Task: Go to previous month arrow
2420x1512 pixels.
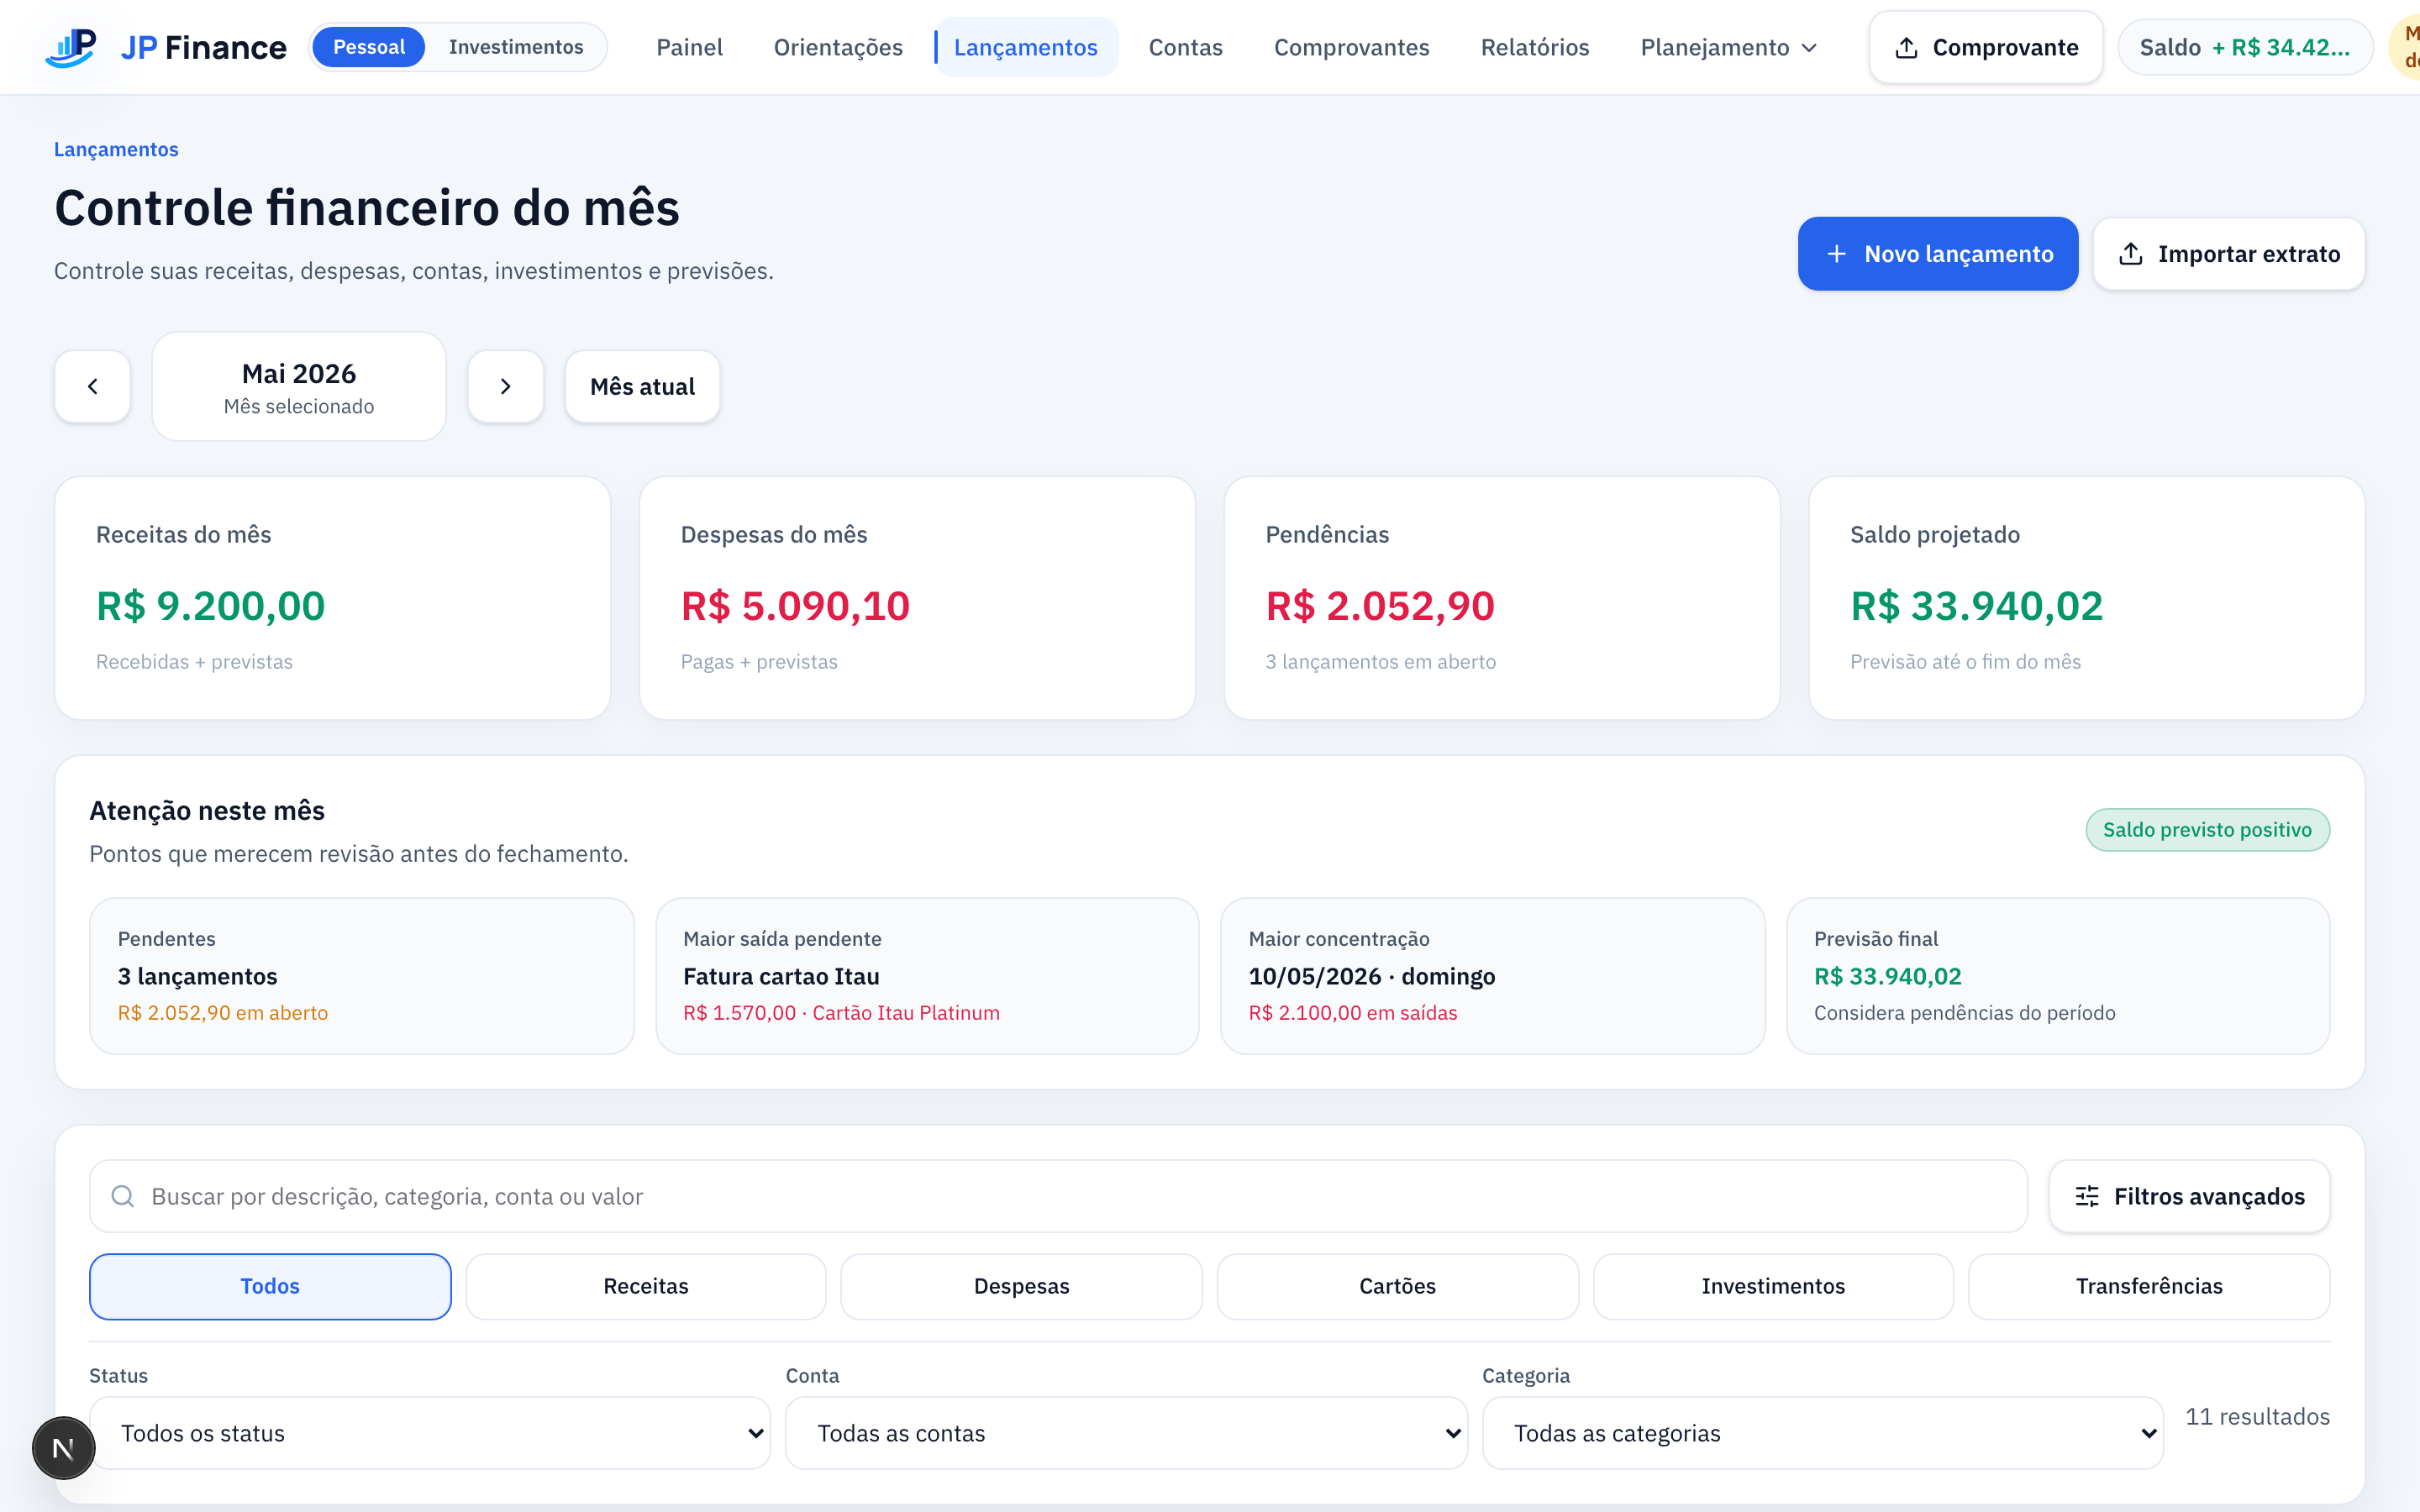Action: coord(92,386)
